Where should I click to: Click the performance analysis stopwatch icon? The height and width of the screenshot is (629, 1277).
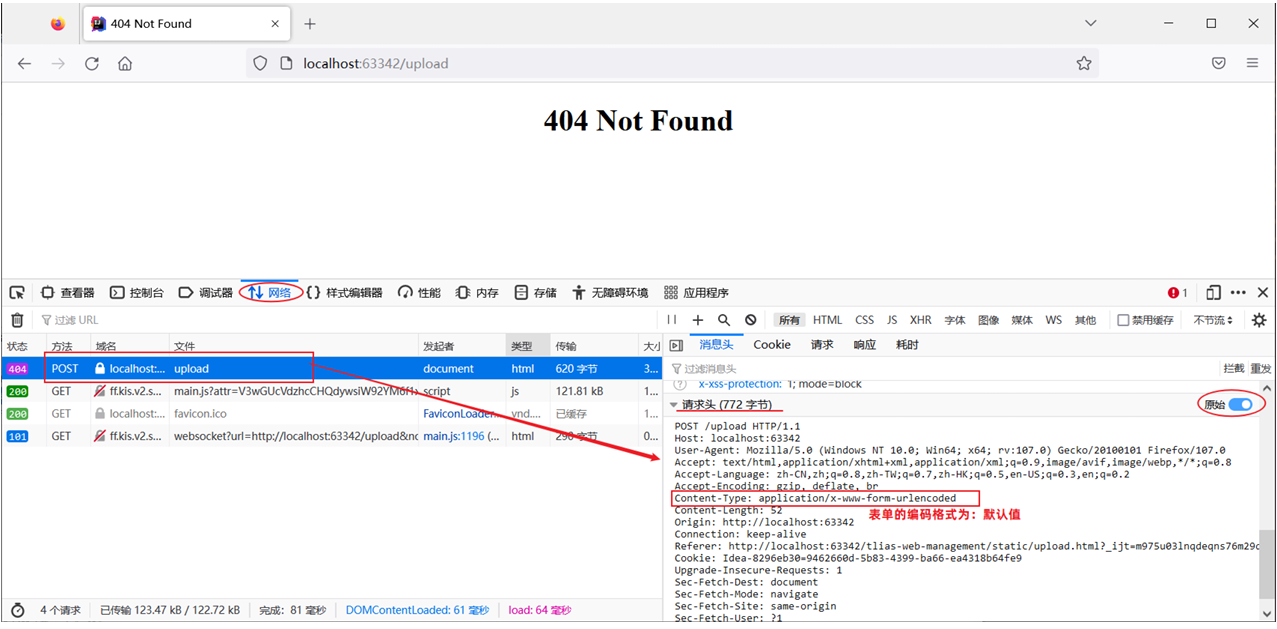point(17,610)
